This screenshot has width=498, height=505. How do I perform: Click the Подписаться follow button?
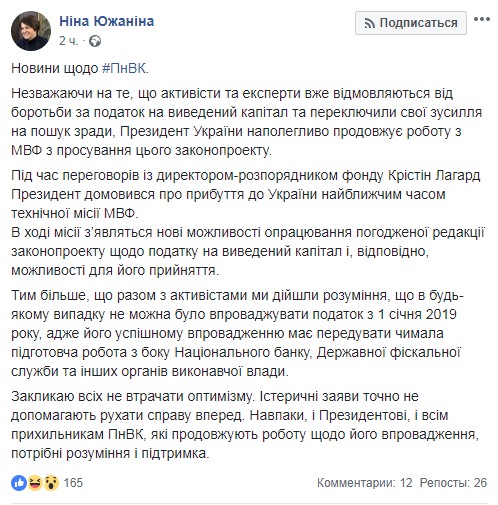411,23
